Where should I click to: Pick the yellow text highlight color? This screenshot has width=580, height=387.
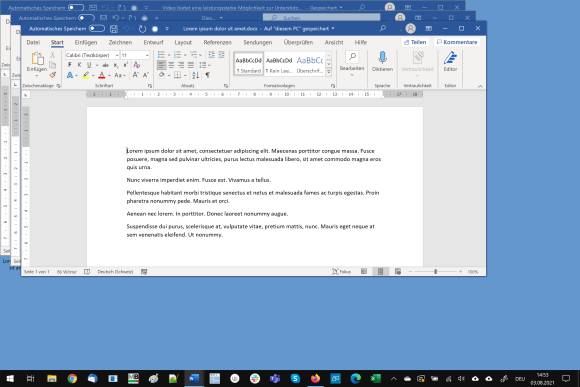(86, 75)
